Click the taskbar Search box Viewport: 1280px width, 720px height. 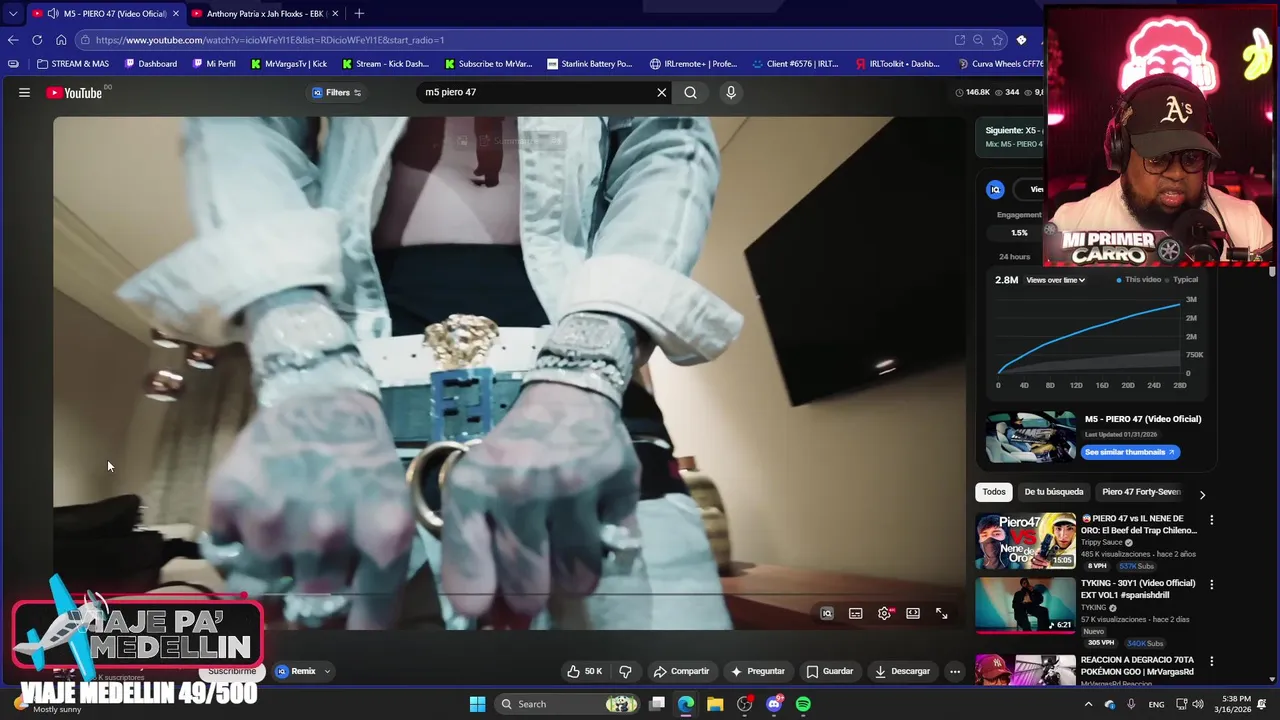[x=567, y=704]
